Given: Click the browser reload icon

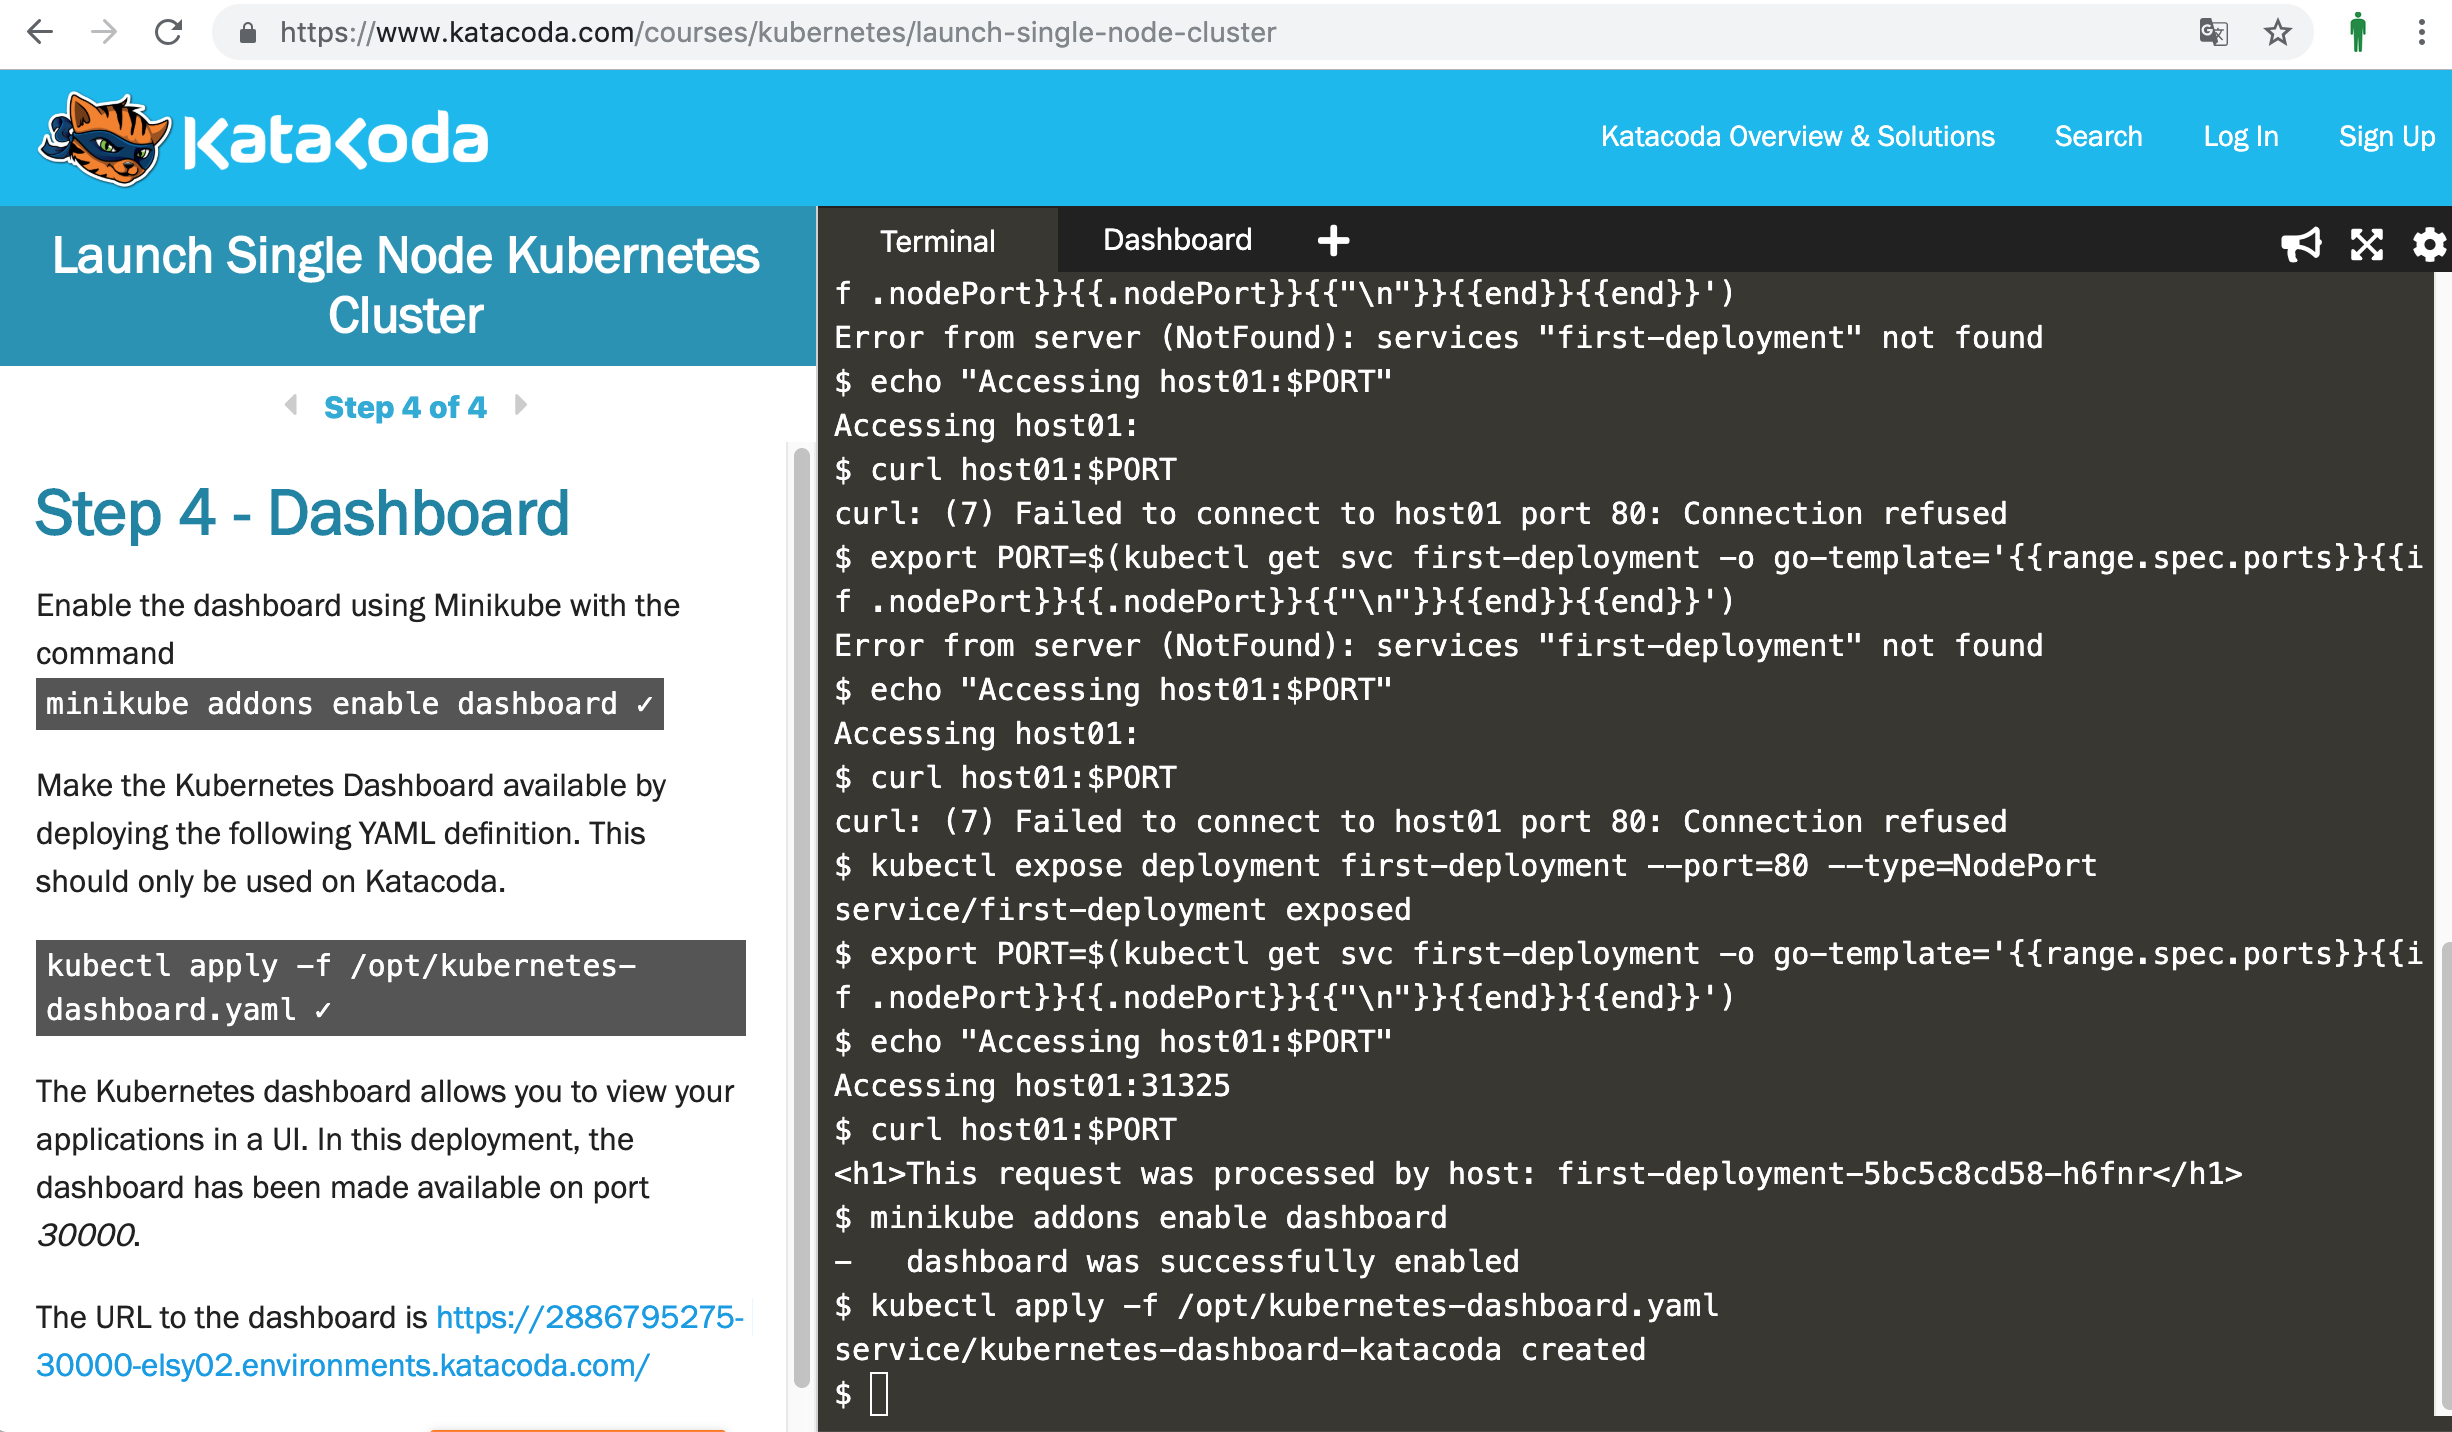Looking at the screenshot, I should [168, 32].
